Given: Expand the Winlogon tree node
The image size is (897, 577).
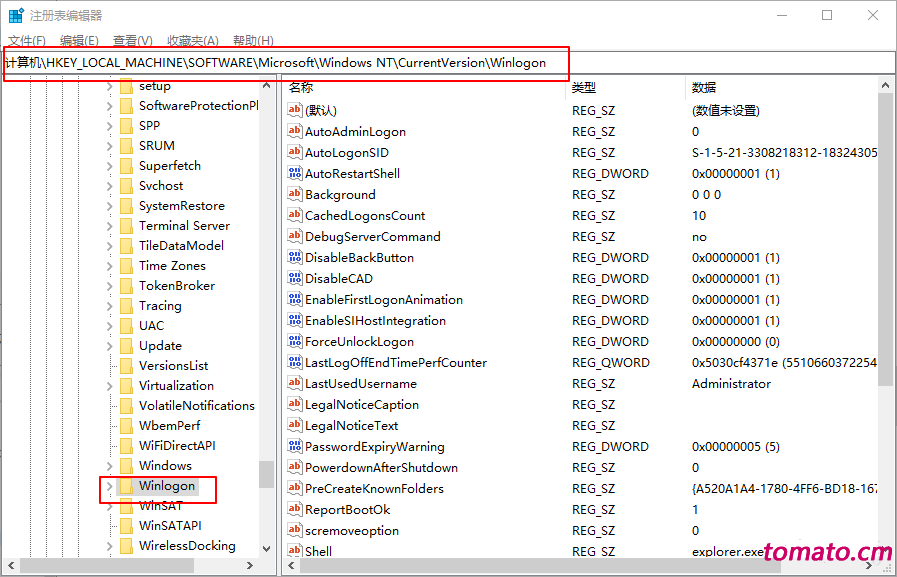Looking at the screenshot, I should point(109,487).
